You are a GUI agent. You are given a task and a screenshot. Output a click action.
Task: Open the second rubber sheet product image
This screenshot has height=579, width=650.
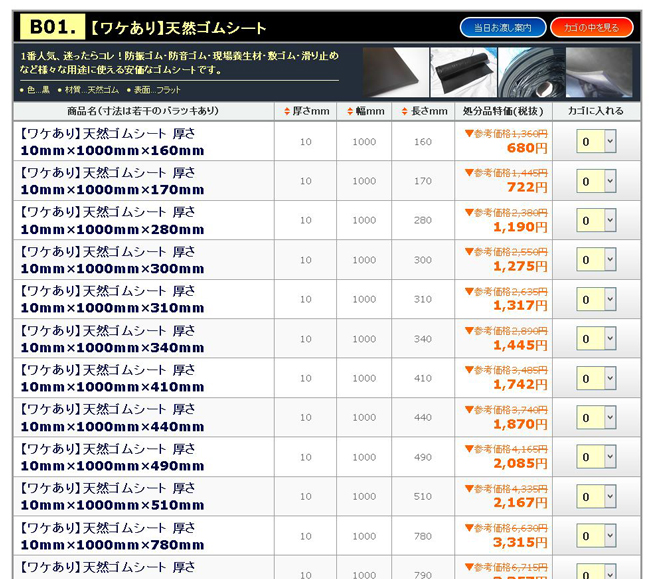463,72
